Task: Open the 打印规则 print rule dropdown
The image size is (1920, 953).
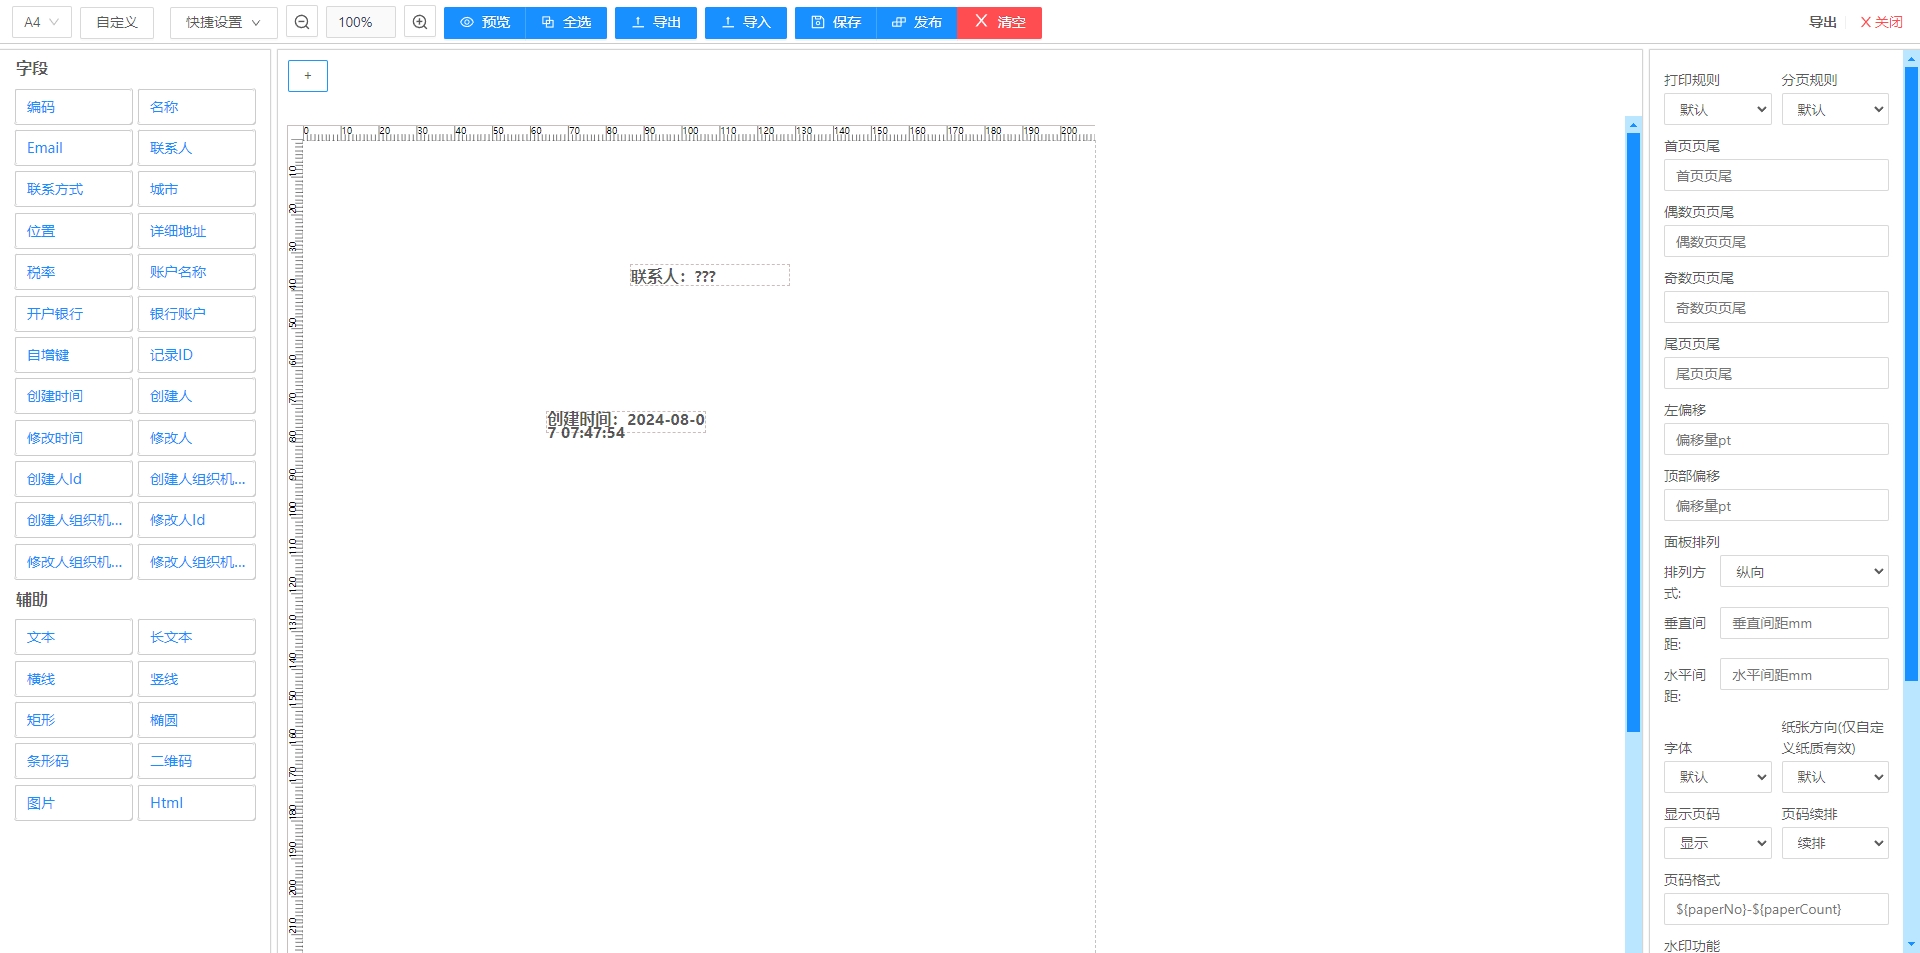Action: point(1717,109)
